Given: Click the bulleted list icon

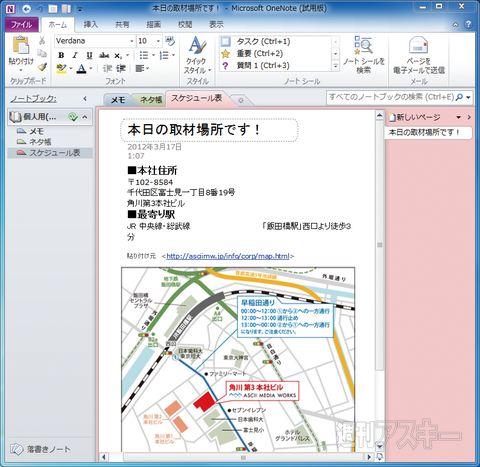Looking at the screenshot, I should (144, 55).
